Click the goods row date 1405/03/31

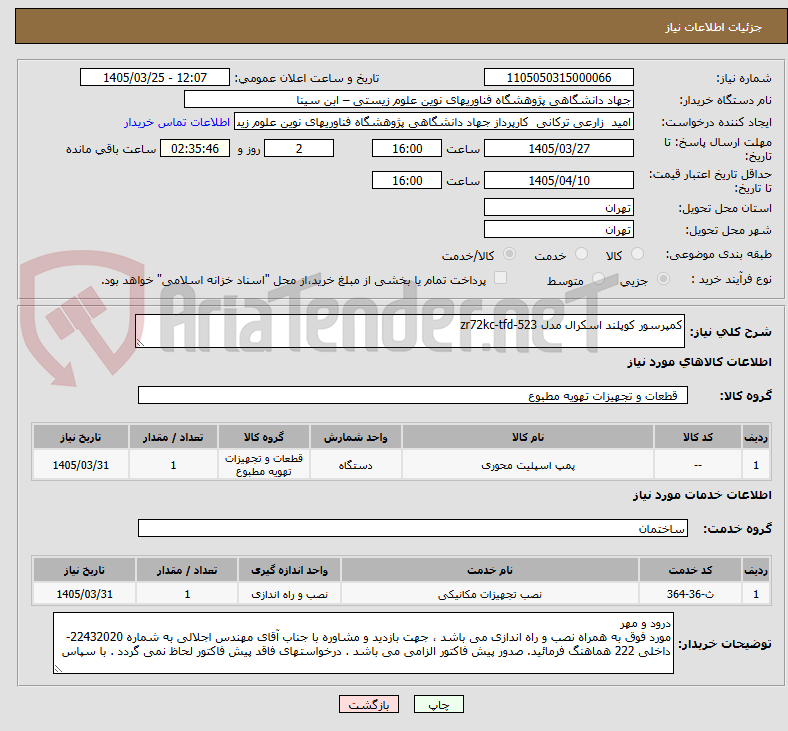(81, 465)
